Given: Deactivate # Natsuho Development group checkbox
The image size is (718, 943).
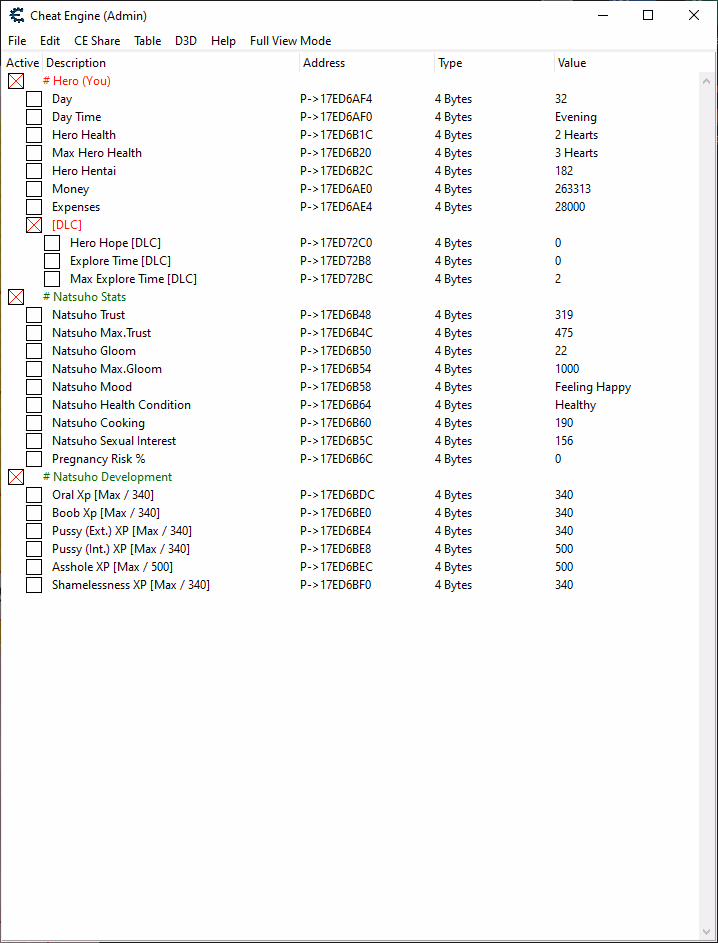Looking at the screenshot, I should click(x=16, y=477).
